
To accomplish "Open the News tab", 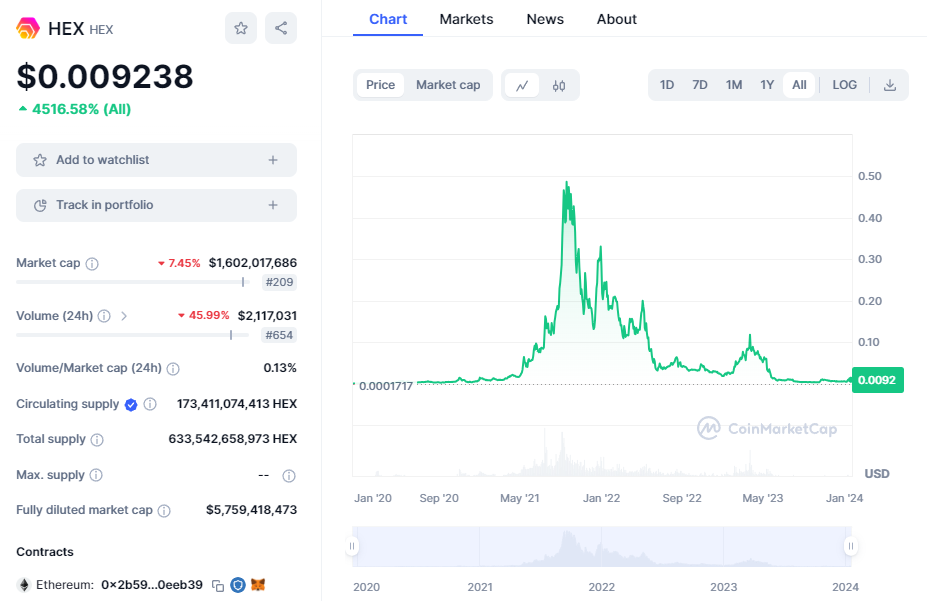I will click(545, 19).
